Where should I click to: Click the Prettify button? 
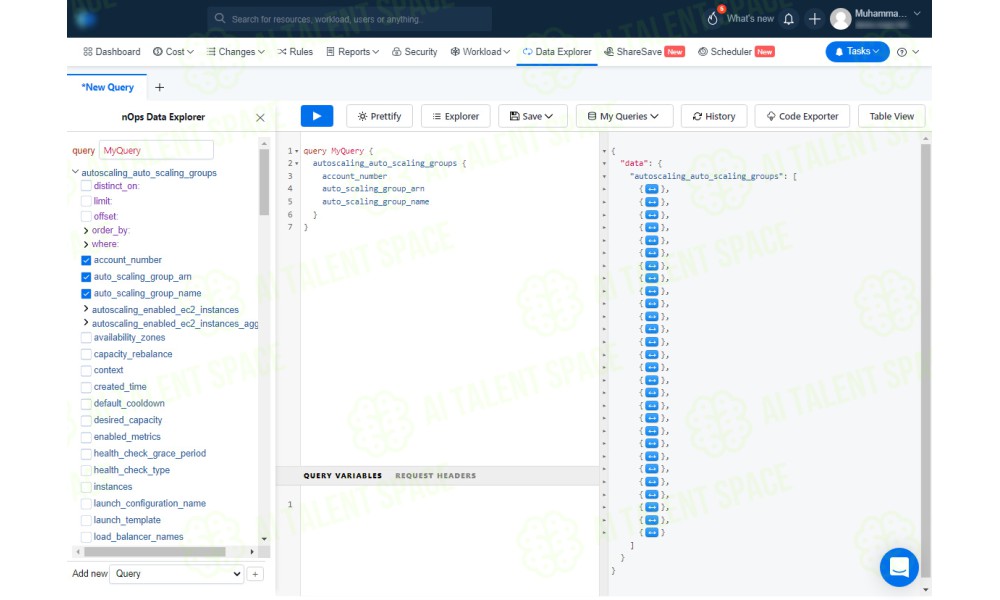point(379,116)
